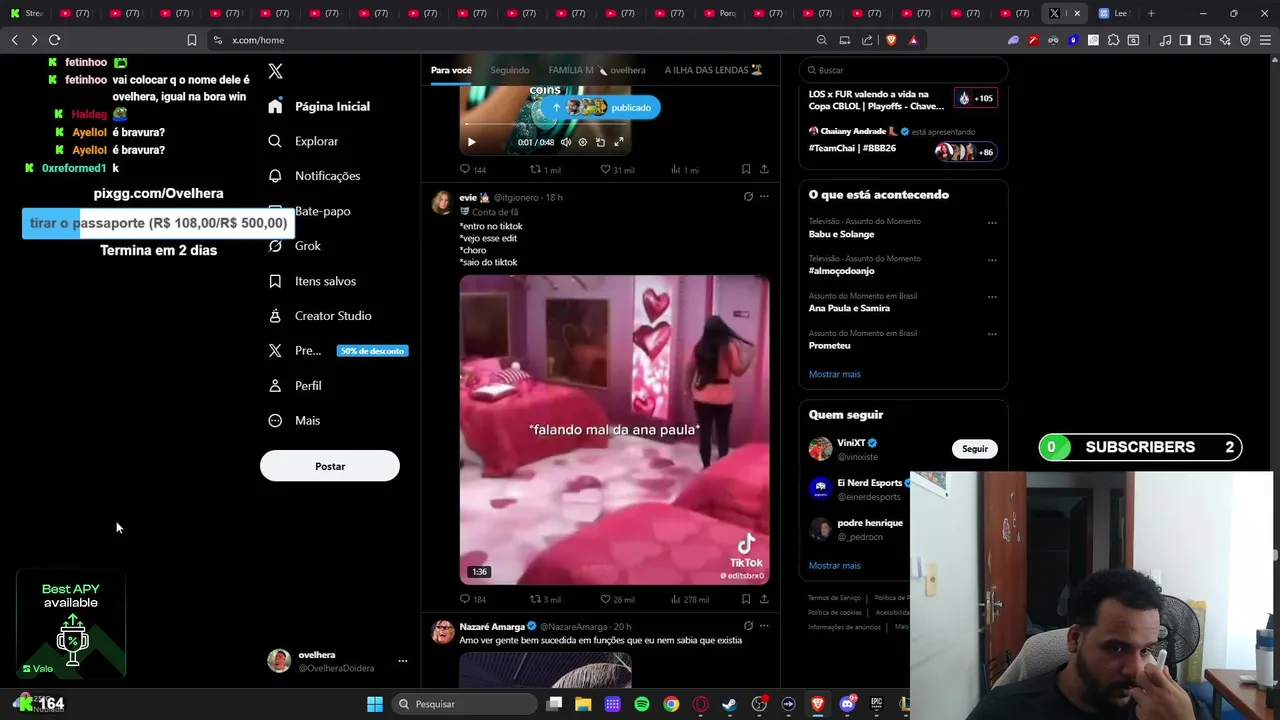Reply to evie's post with 184 comments
Screen dimensions: 1280x720
click(473, 600)
